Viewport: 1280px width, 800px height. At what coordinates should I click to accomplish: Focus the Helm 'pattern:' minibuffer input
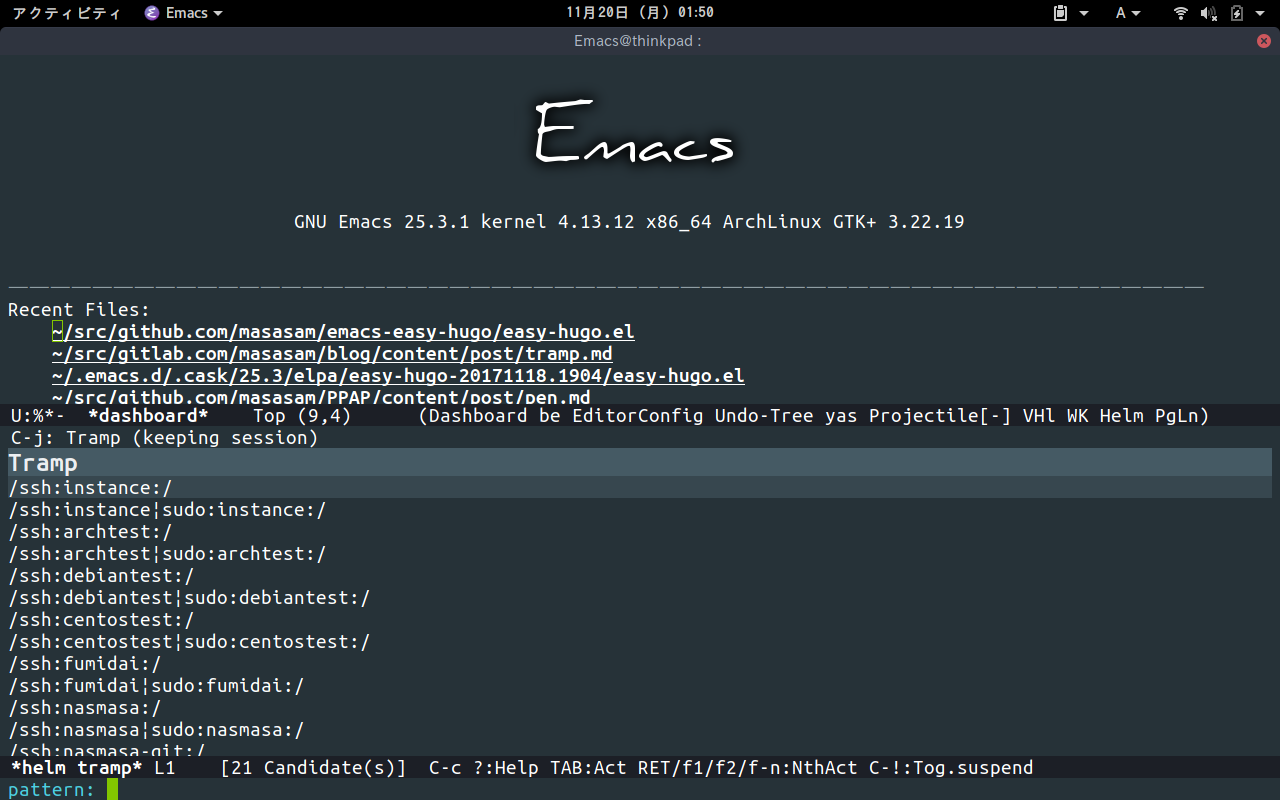click(640, 789)
